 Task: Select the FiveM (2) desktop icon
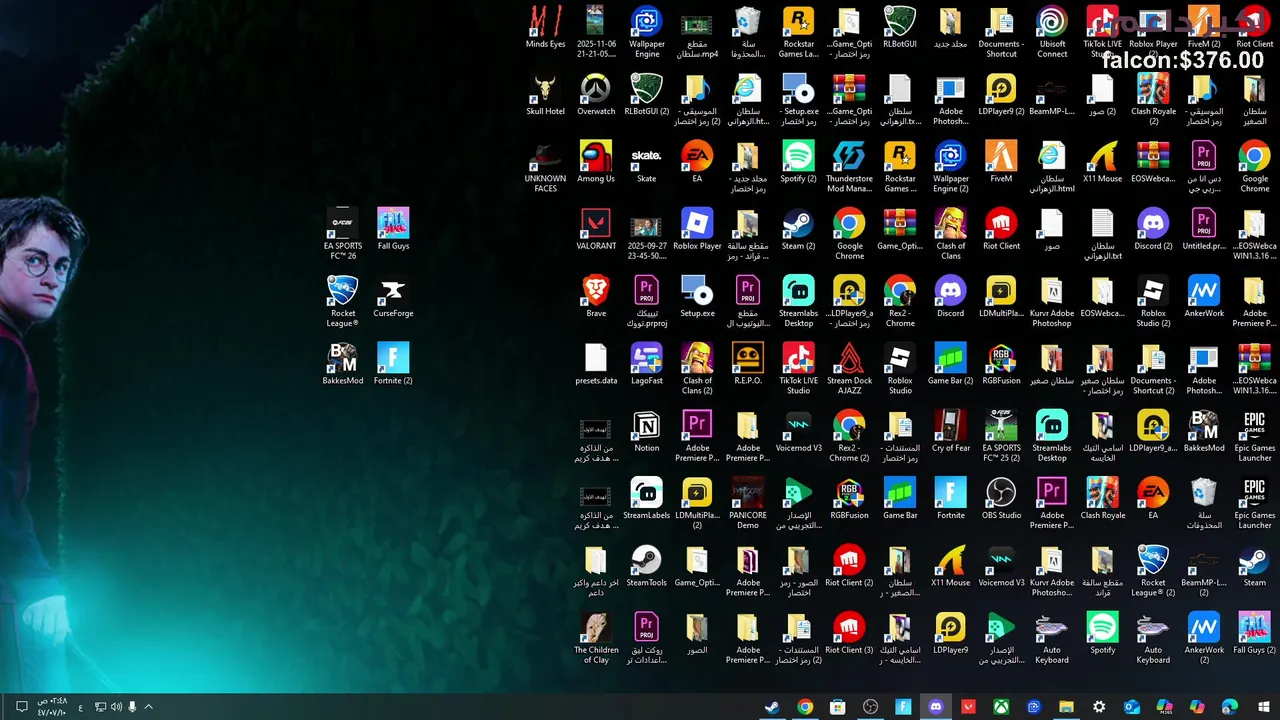[x=1204, y=28]
